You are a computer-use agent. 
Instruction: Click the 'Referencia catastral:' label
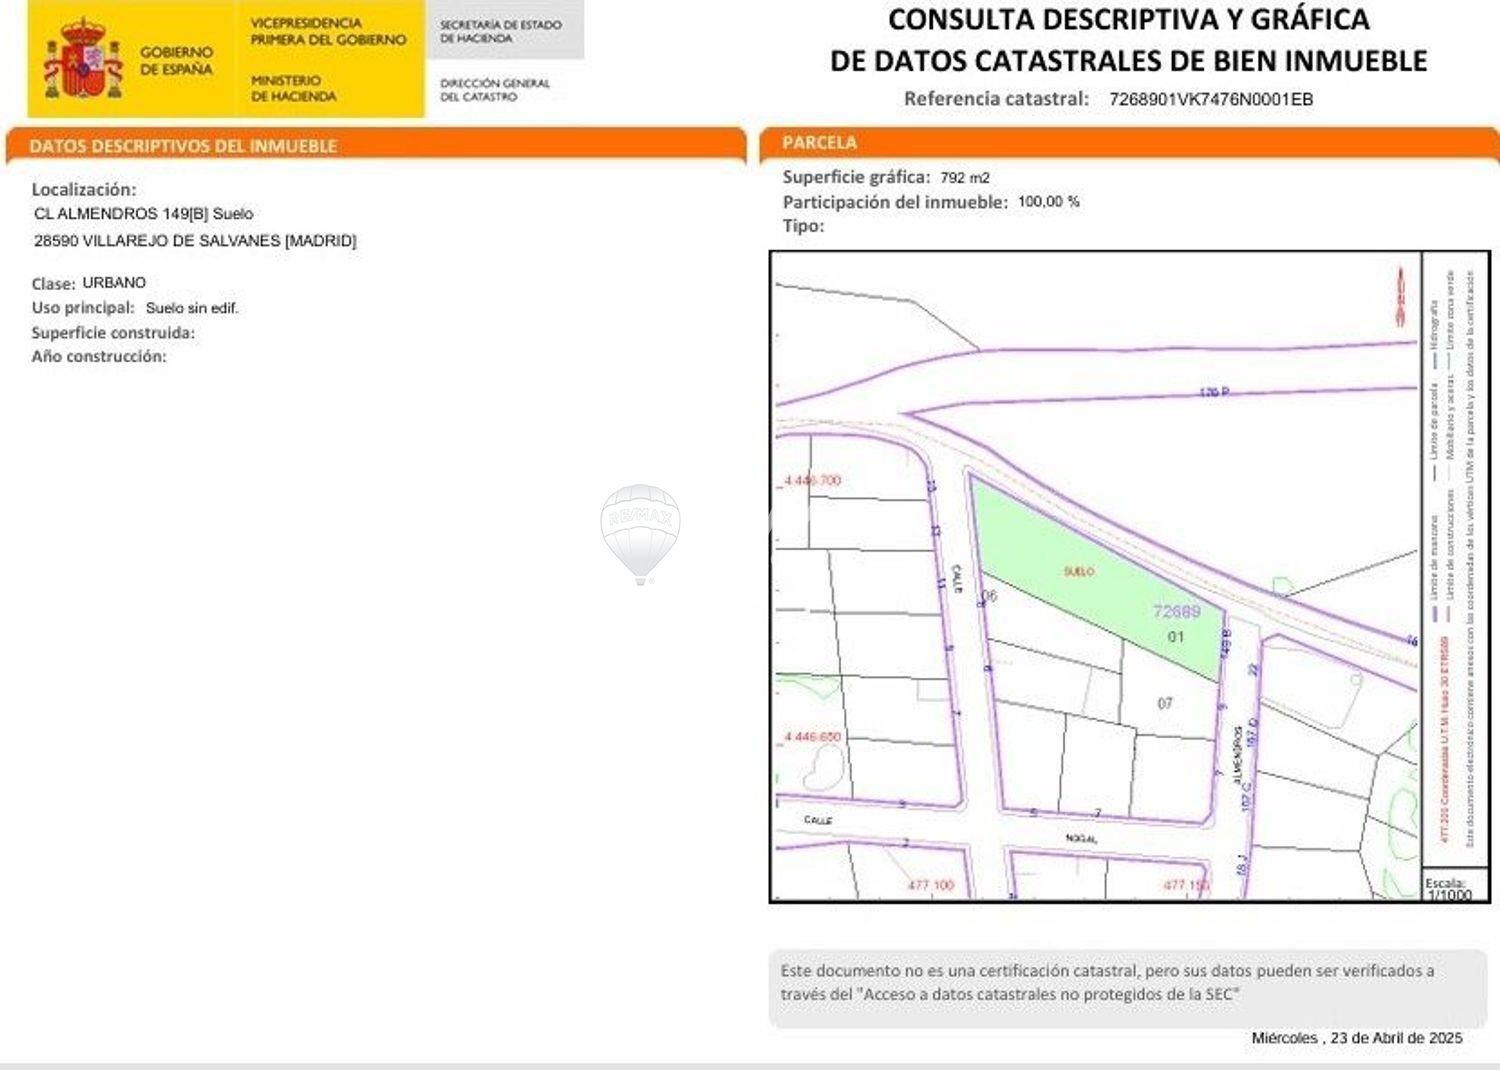click(996, 99)
